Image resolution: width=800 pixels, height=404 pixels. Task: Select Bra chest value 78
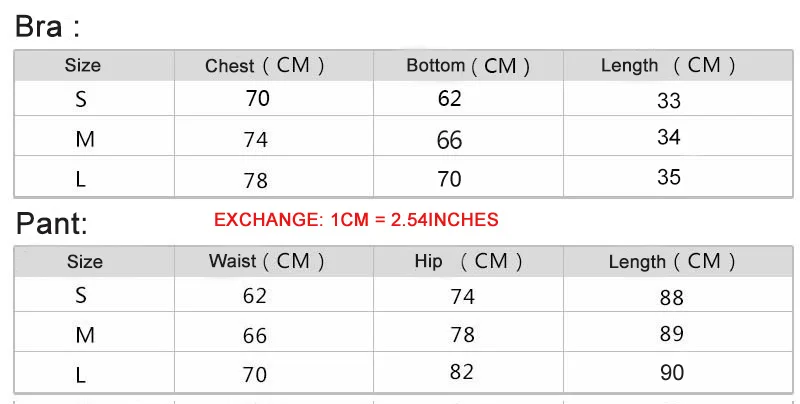coord(256,180)
